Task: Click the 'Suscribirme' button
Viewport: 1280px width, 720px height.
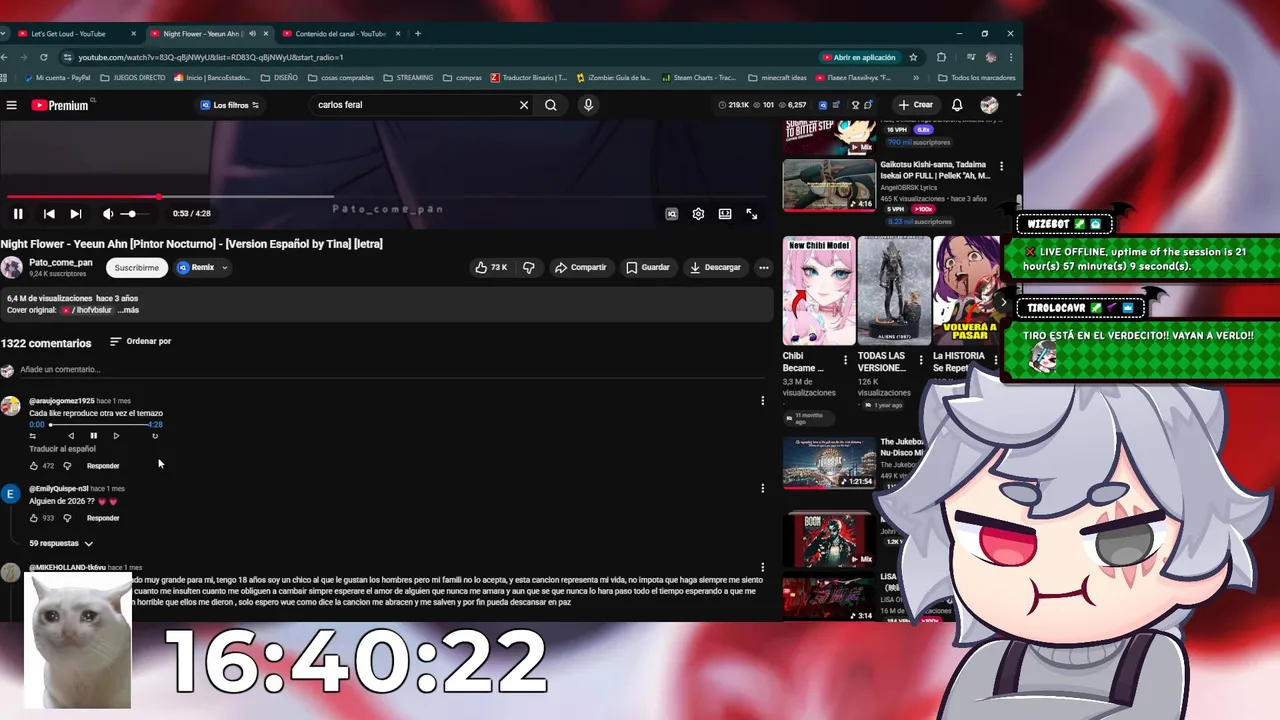Action: [x=136, y=267]
